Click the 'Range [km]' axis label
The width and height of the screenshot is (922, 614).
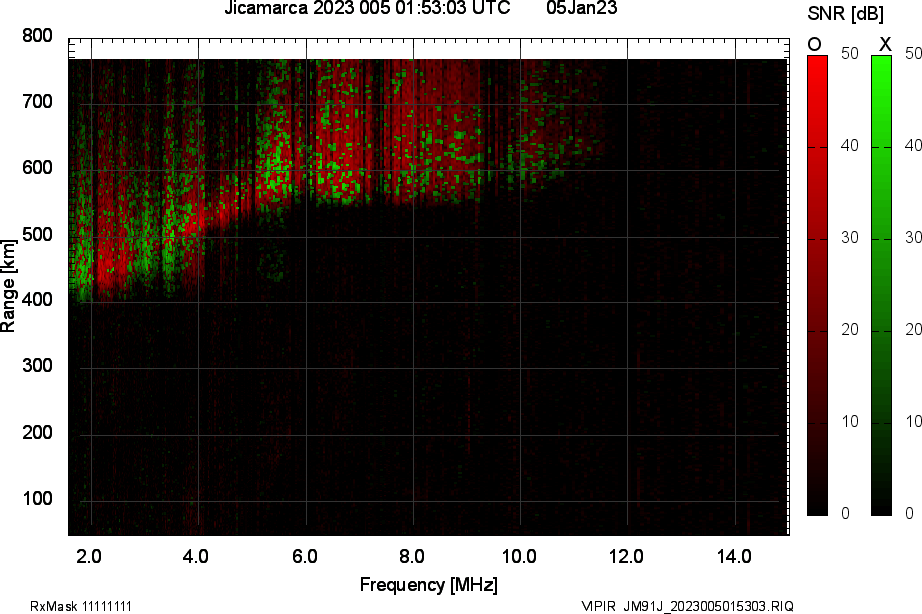(8, 286)
